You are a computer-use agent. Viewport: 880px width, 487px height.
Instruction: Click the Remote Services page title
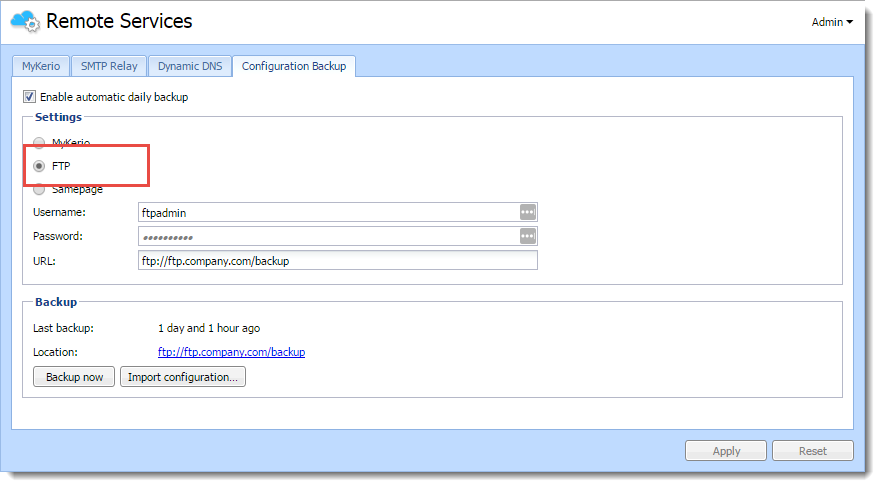(x=119, y=21)
